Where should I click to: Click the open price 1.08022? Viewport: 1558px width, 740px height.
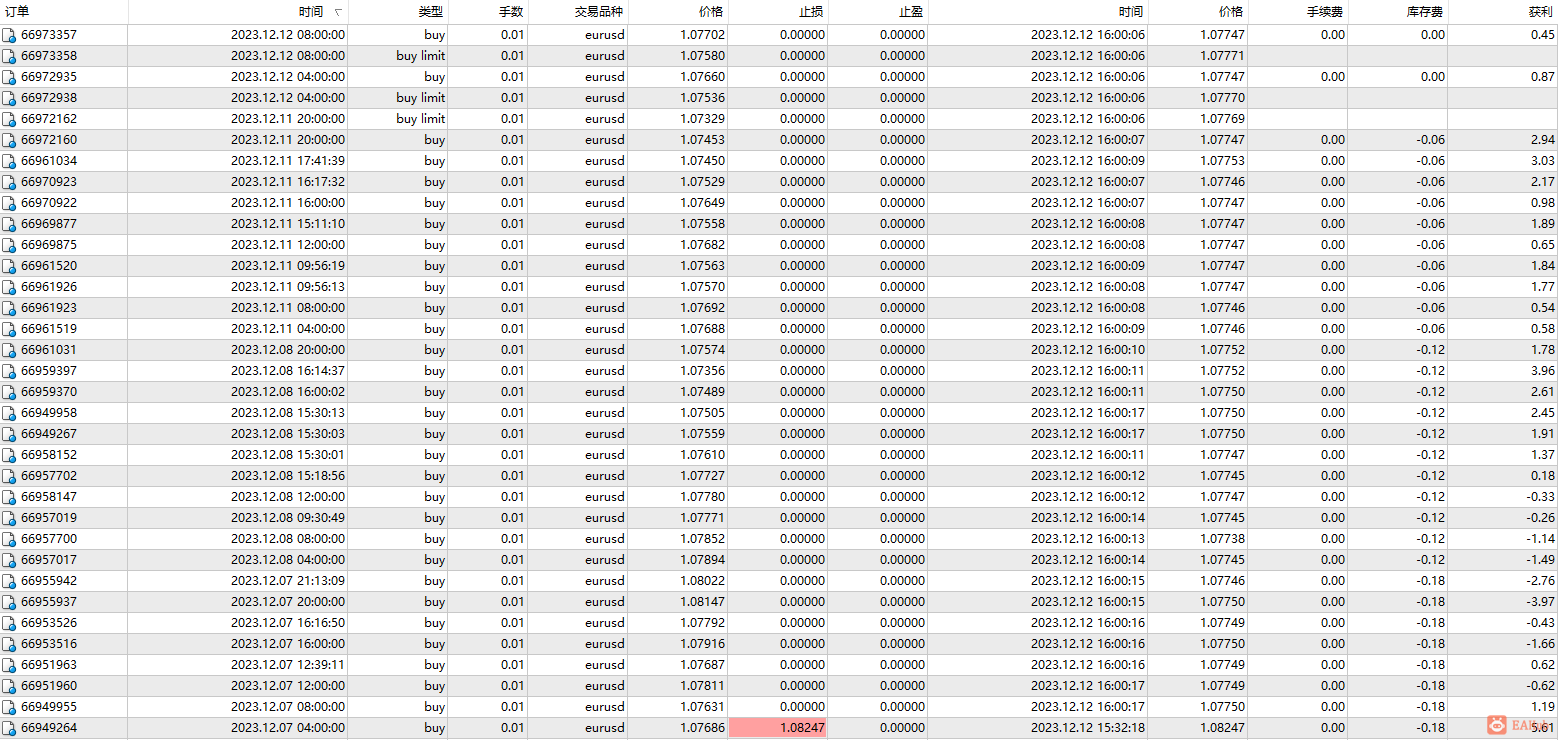(x=702, y=581)
